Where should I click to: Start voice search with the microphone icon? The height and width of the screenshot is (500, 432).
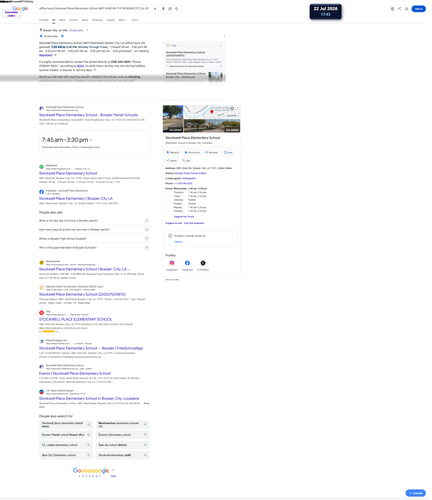pos(163,9)
